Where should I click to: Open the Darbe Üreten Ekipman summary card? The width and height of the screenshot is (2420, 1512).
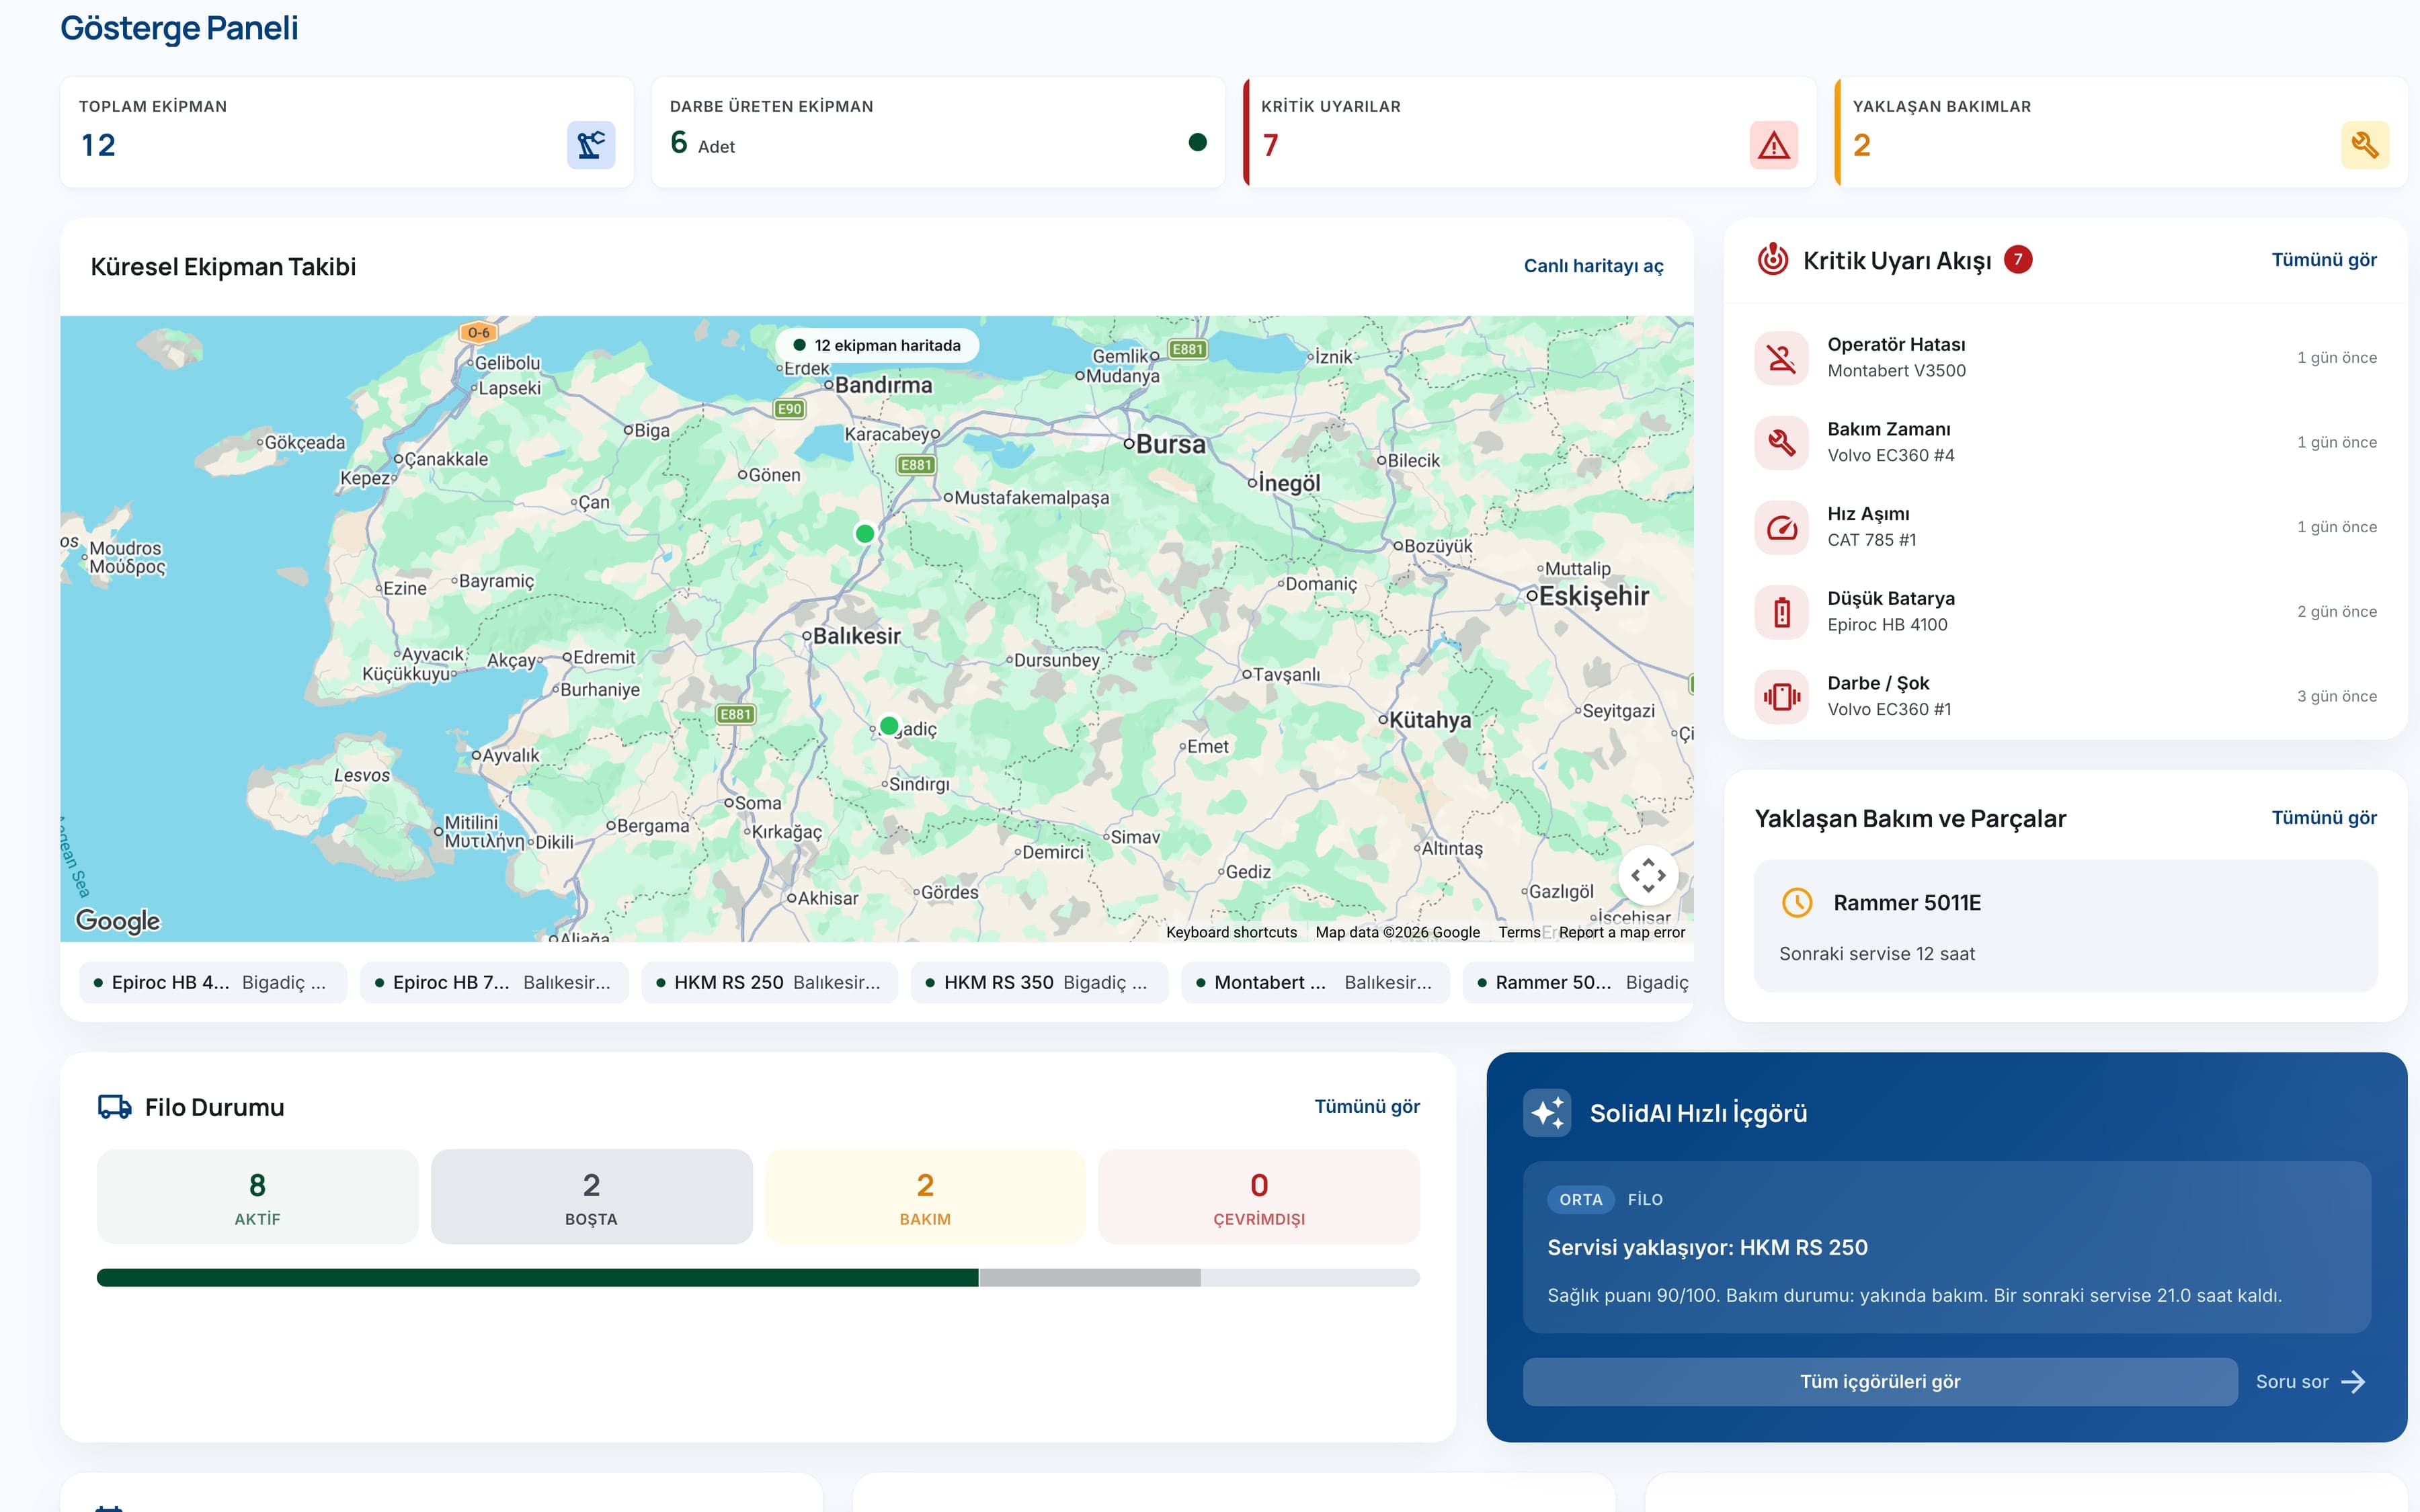tap(938, 132)
